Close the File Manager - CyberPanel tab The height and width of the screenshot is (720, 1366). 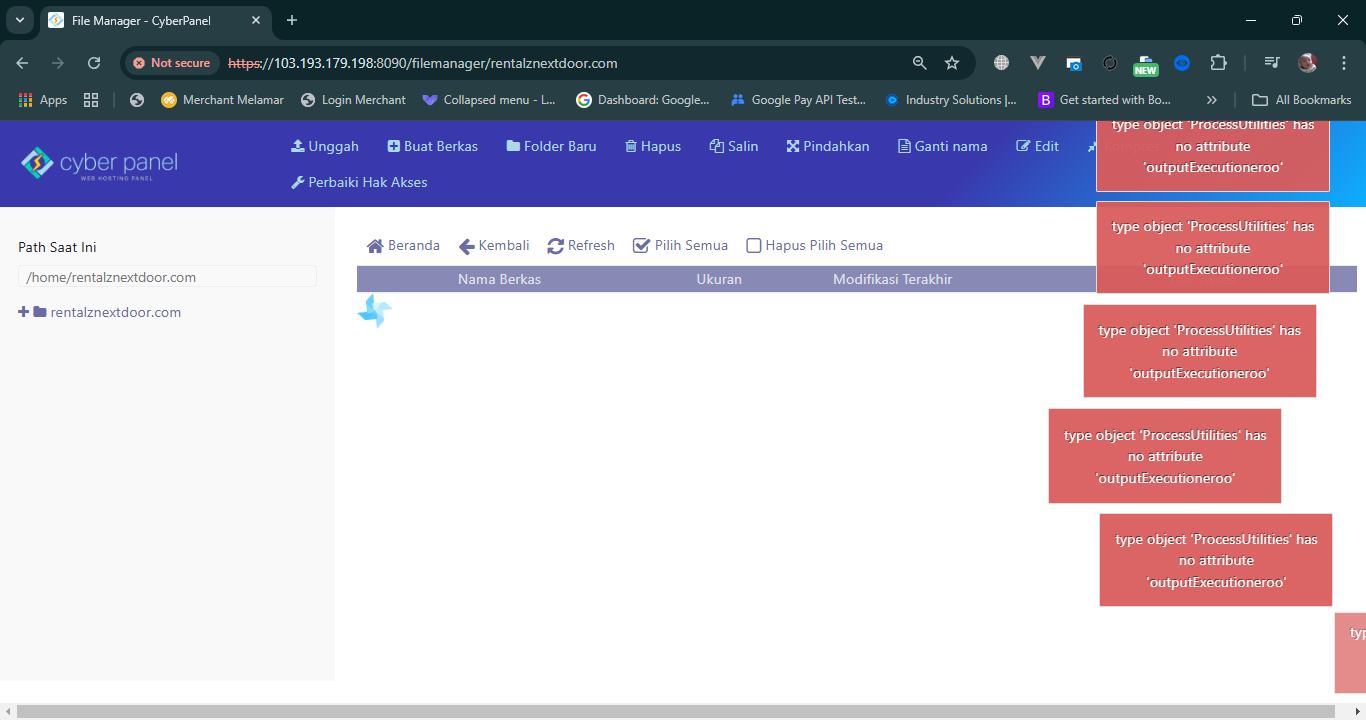[x=256, y=20]
